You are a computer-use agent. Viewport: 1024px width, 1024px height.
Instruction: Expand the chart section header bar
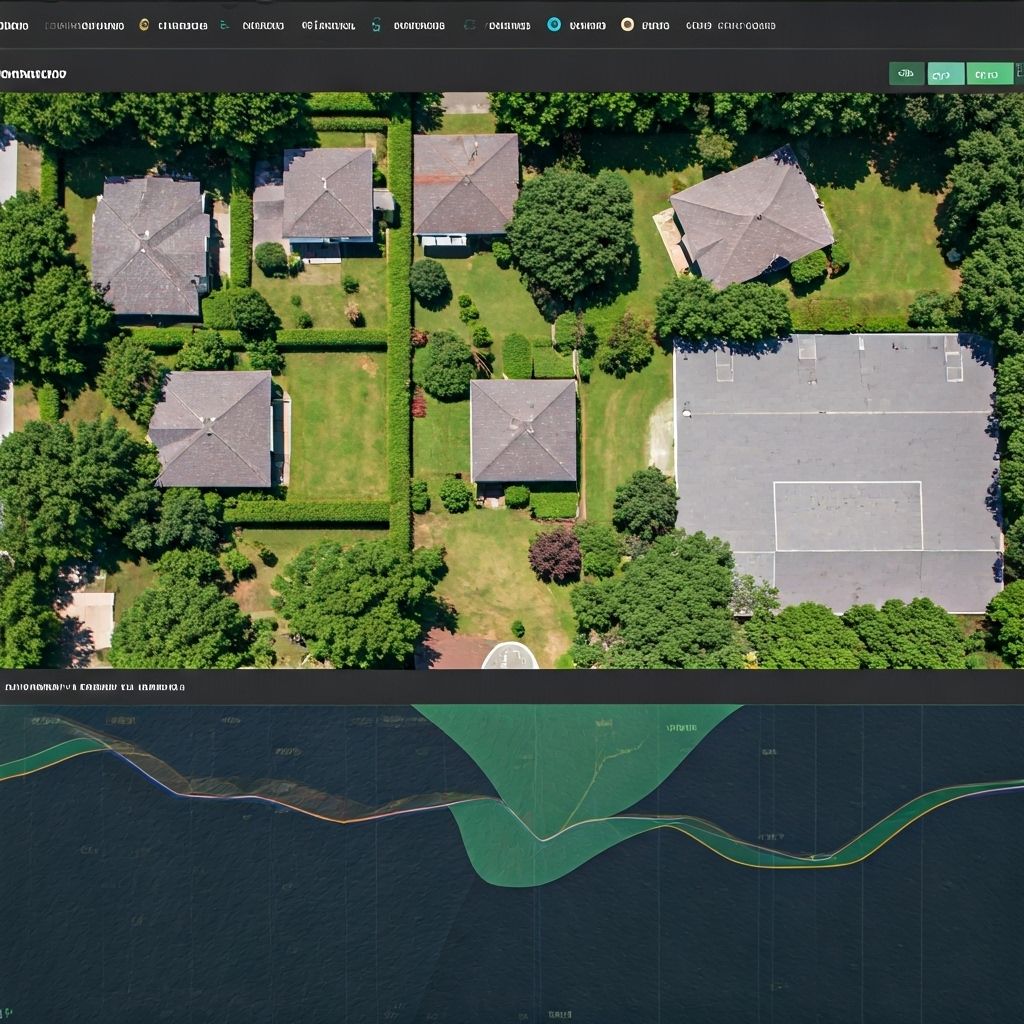(x=512, y=687)
